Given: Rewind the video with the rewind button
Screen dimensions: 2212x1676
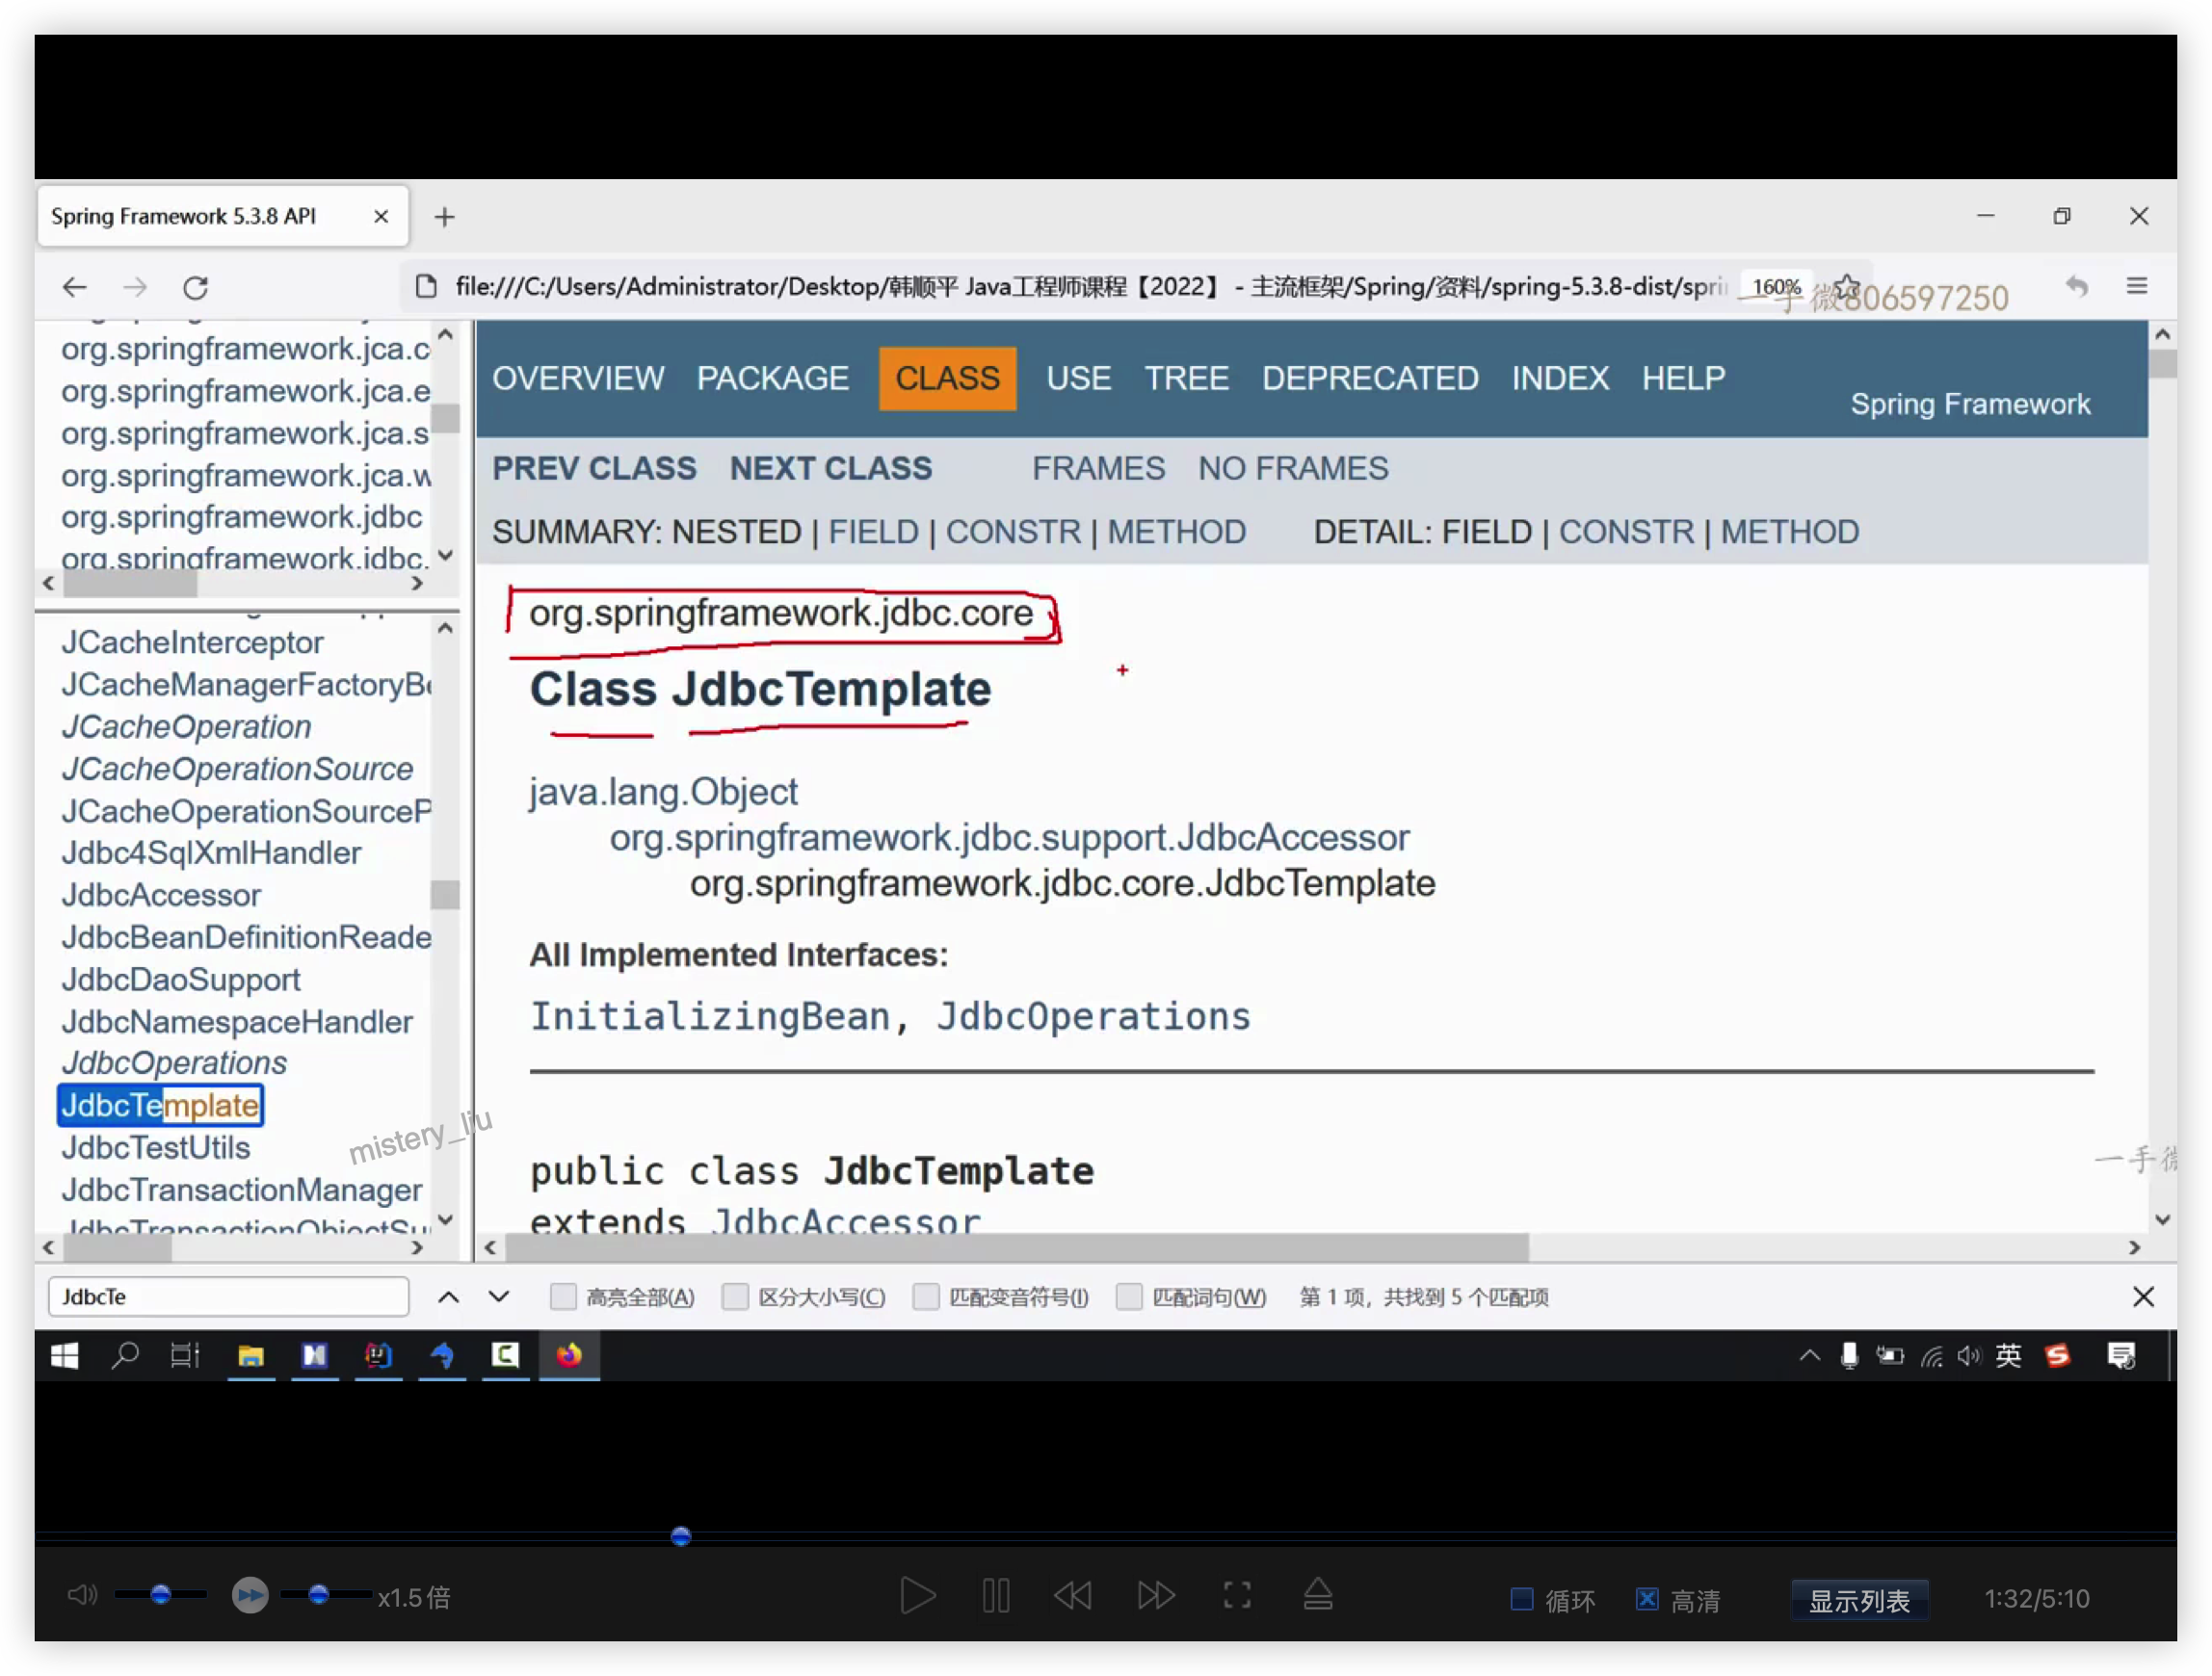Looking at the screenshot, I should tap(1073, 1596).
